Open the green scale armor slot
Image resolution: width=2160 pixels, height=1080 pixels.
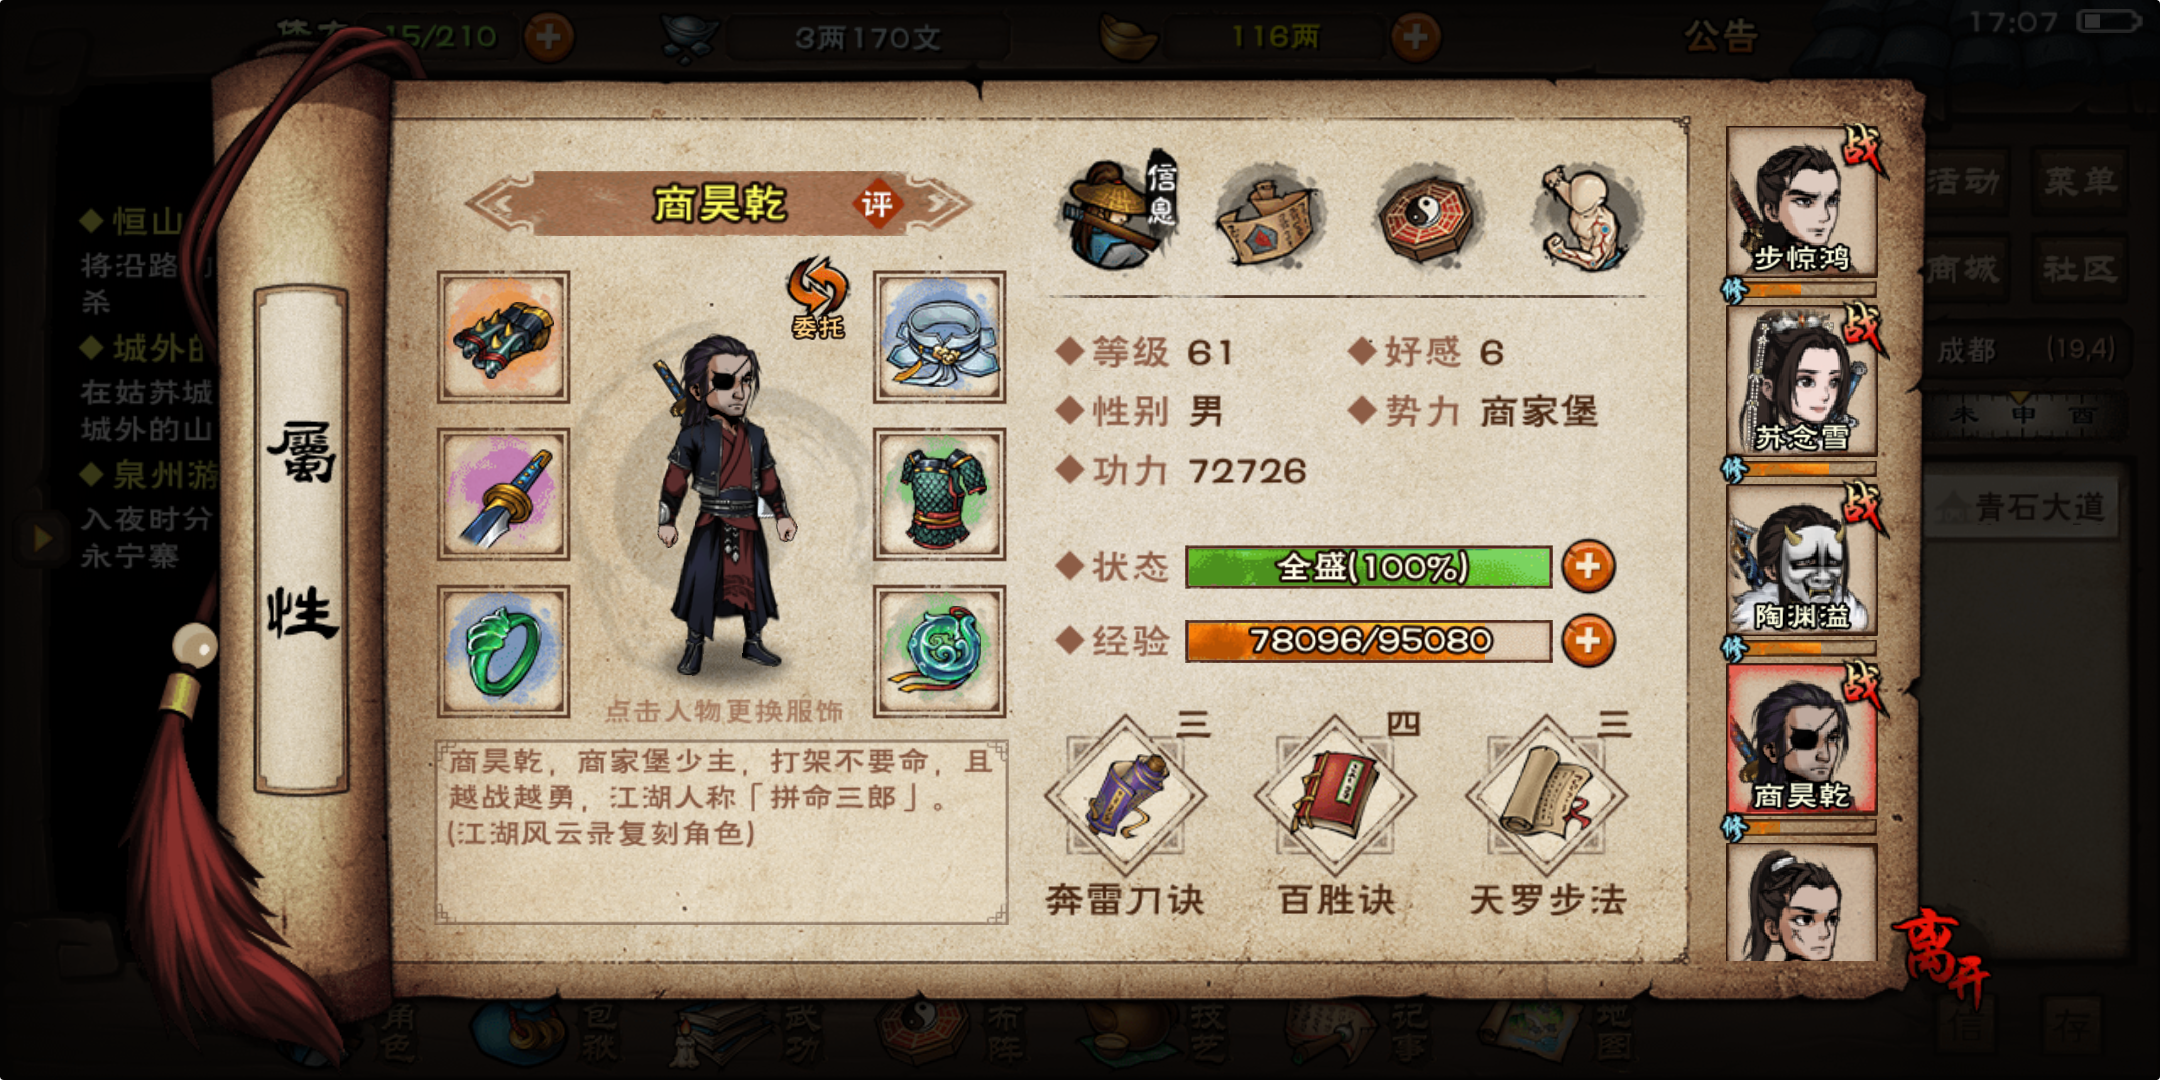939,494
